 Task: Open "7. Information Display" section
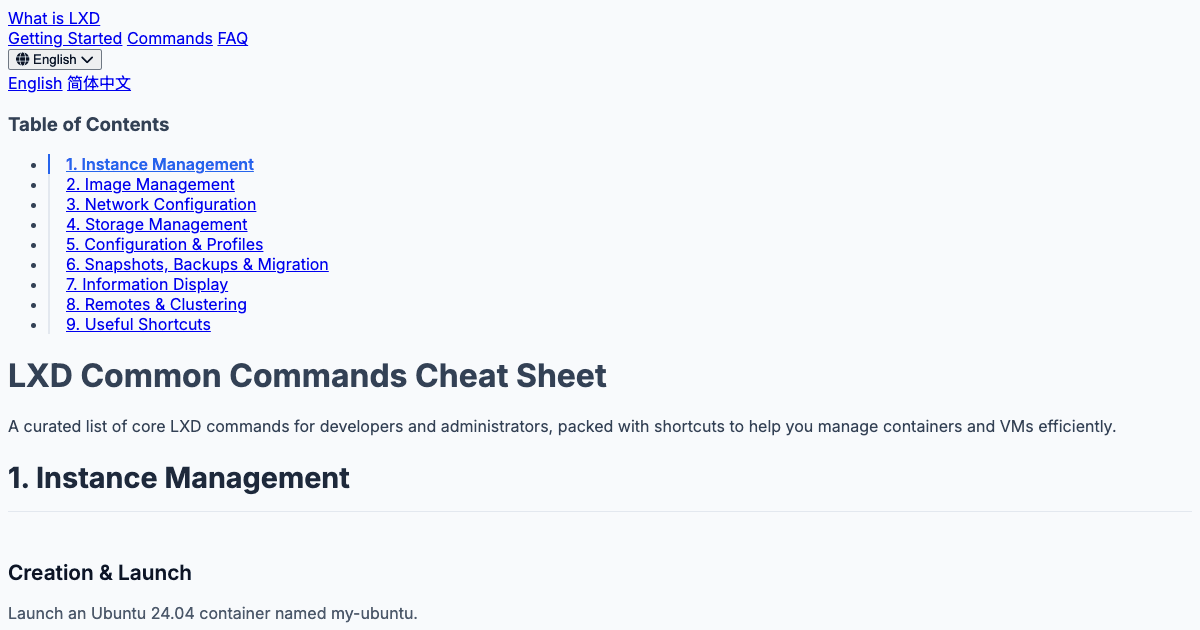click(146, 284)
